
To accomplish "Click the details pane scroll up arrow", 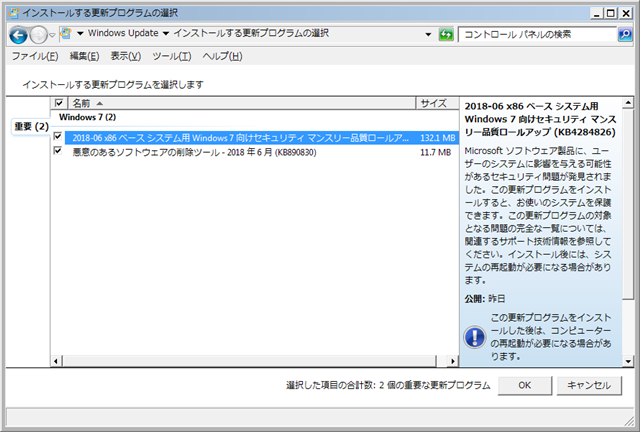I will tap(628, 103).
